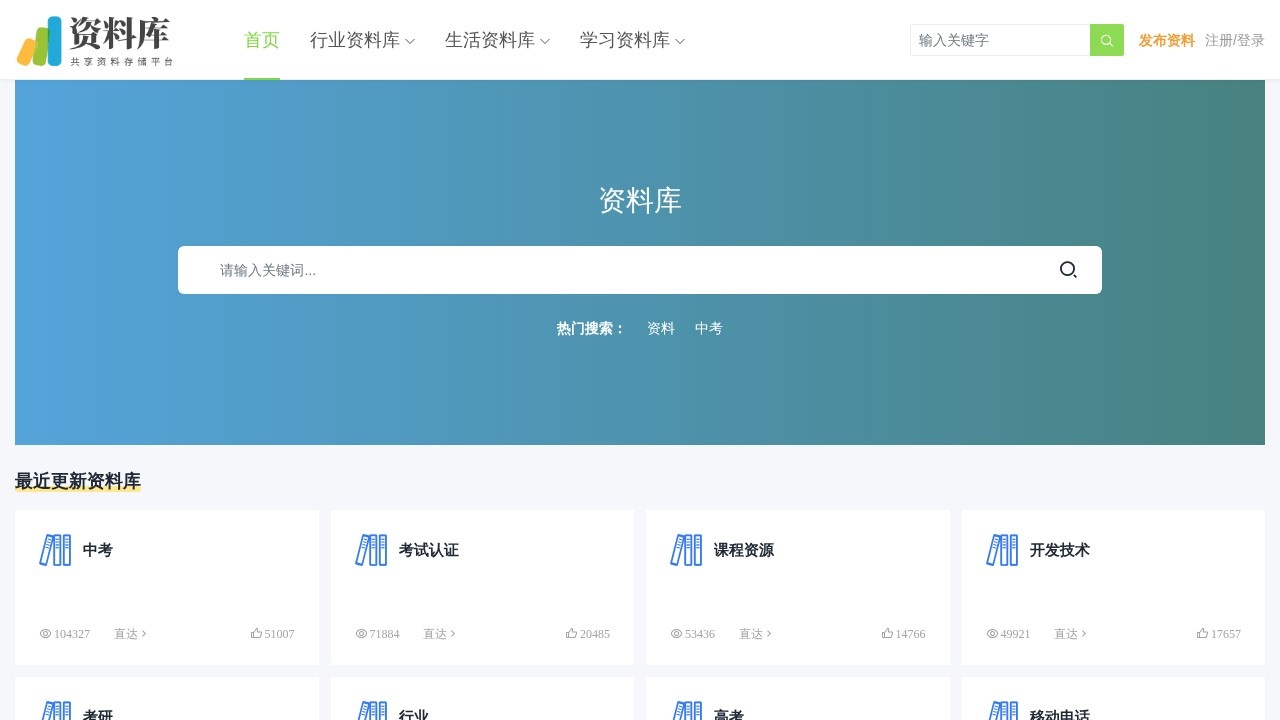Click the book icon beside 开发技术

tap(1002, 550)
